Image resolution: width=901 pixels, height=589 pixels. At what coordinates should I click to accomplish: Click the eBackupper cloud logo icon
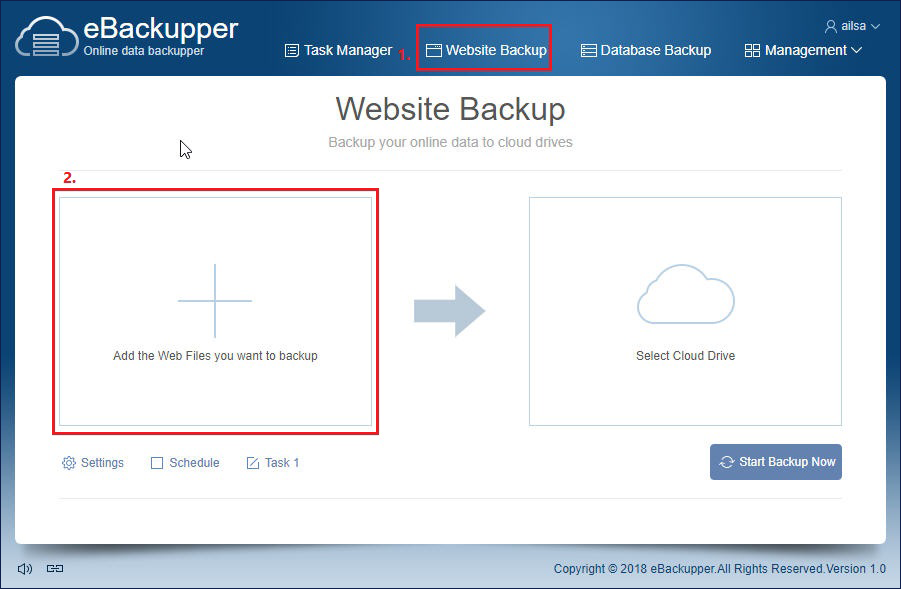tap(47, 37)
